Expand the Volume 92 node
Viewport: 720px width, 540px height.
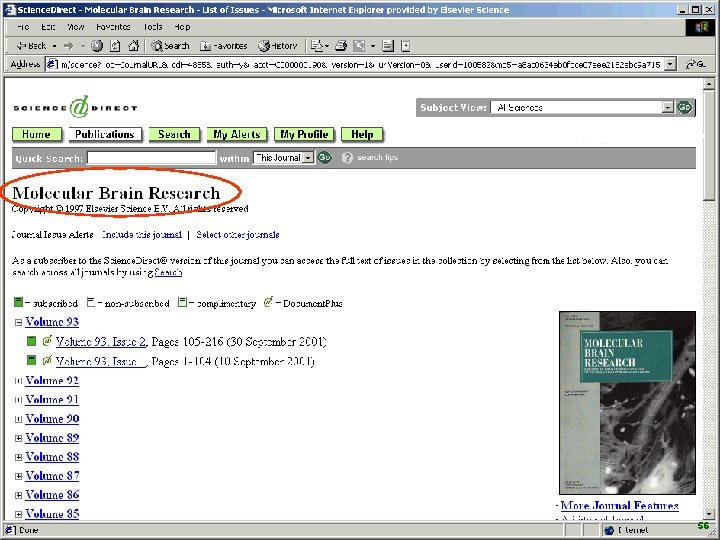click(18, 381)
